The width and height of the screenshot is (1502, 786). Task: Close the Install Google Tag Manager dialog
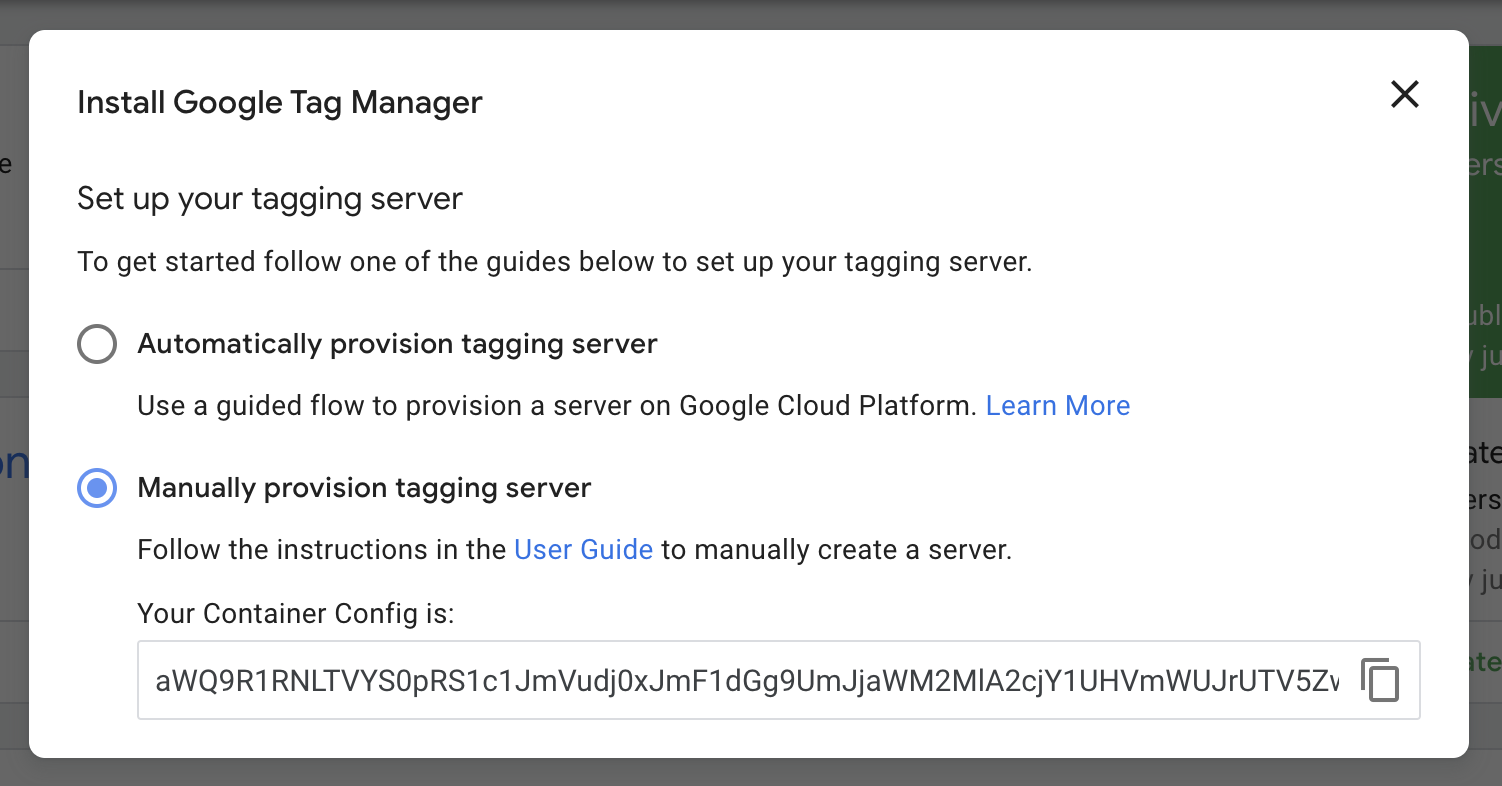coord(1404,94)
